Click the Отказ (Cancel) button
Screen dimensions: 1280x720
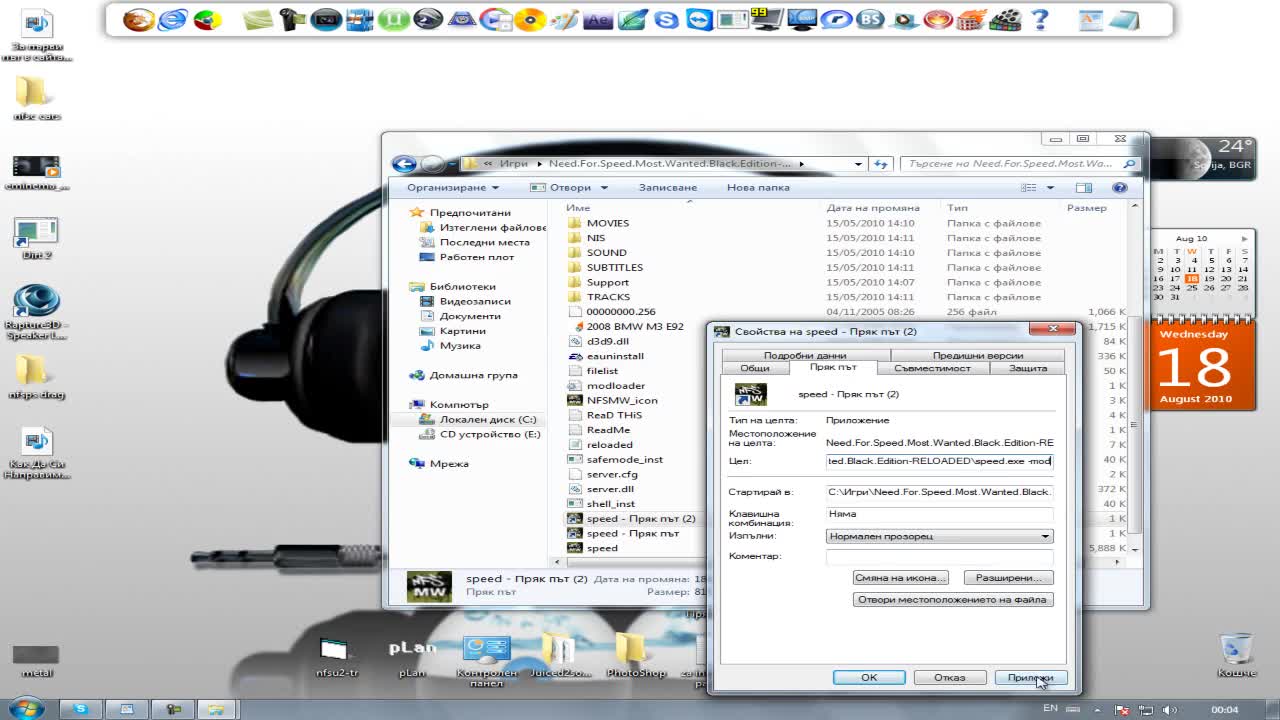(950, 677)
